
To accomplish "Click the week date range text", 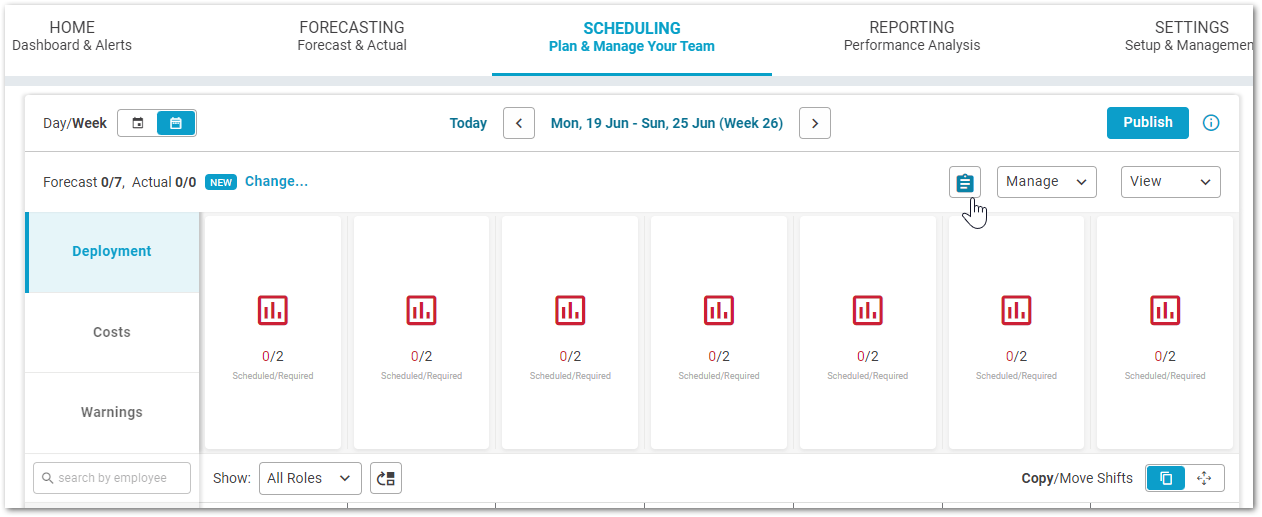I will (x=667, y=123).
